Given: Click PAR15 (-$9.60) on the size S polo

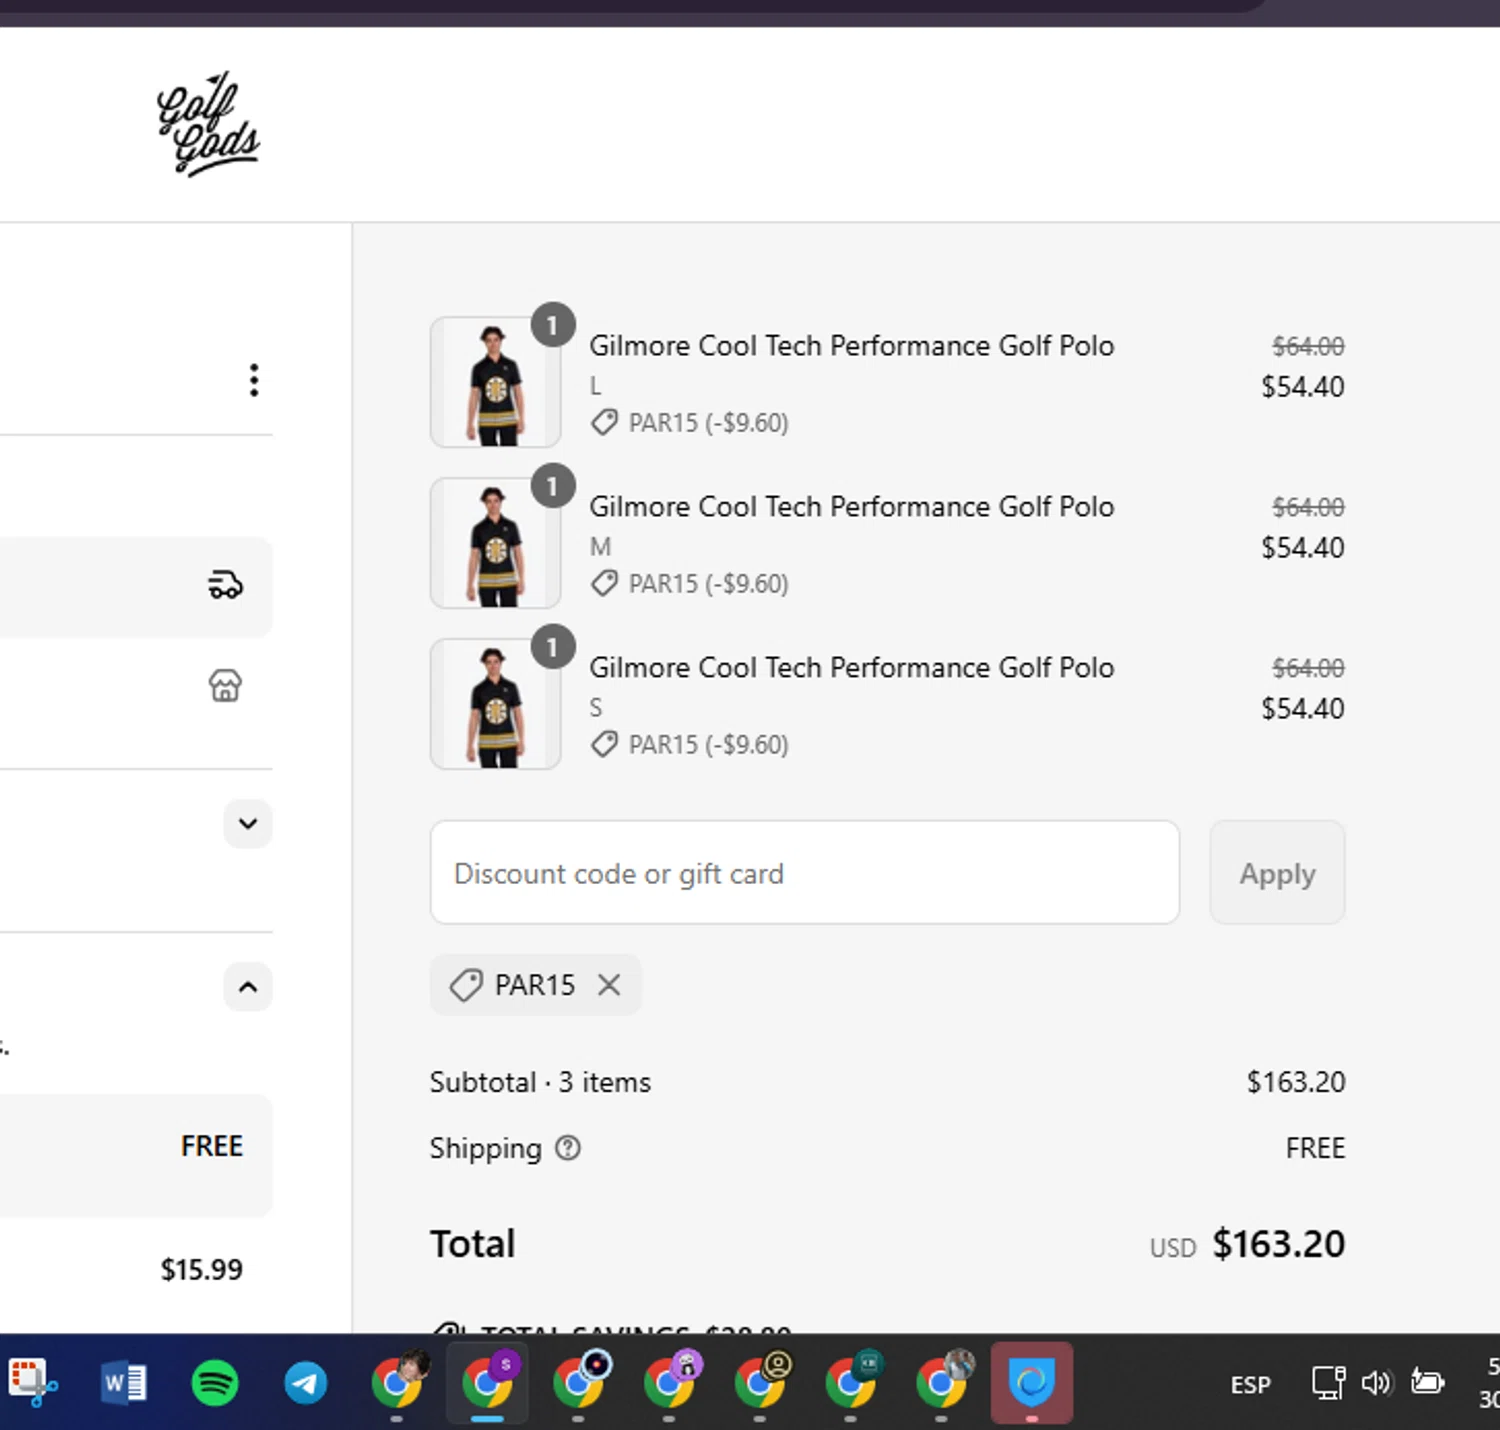Looking at the screenshot, I should tap(708, 745).
